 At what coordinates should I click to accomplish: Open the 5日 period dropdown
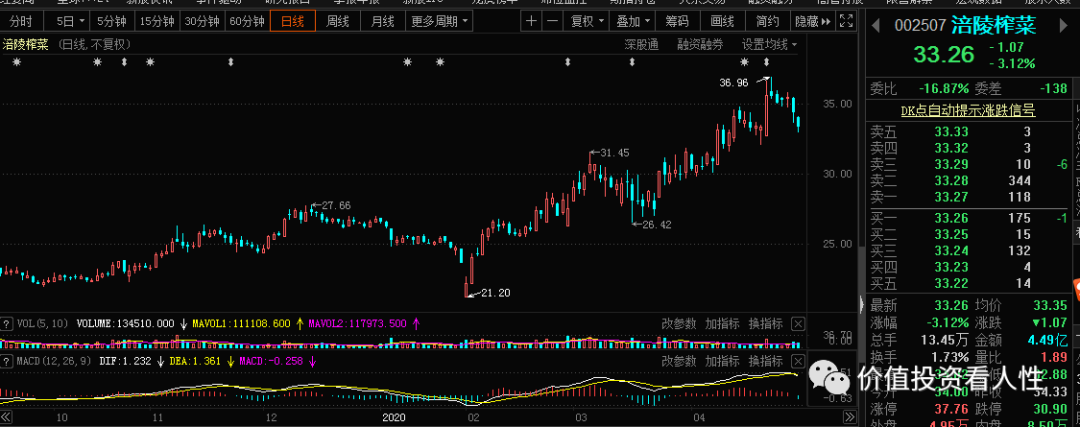tap(71, 21)
